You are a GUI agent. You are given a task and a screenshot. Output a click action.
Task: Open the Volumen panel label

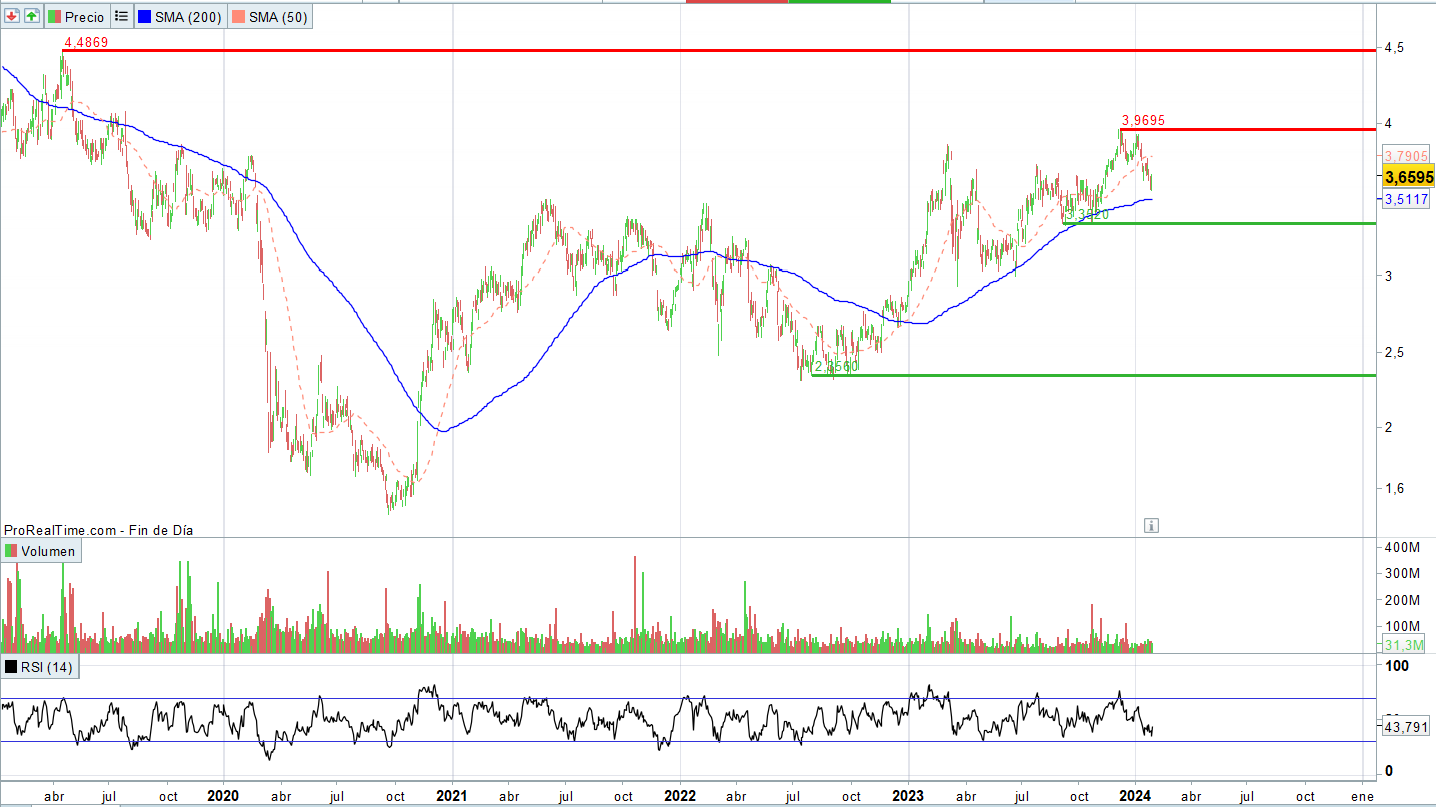pyautogui.click(x=48, y=551)
